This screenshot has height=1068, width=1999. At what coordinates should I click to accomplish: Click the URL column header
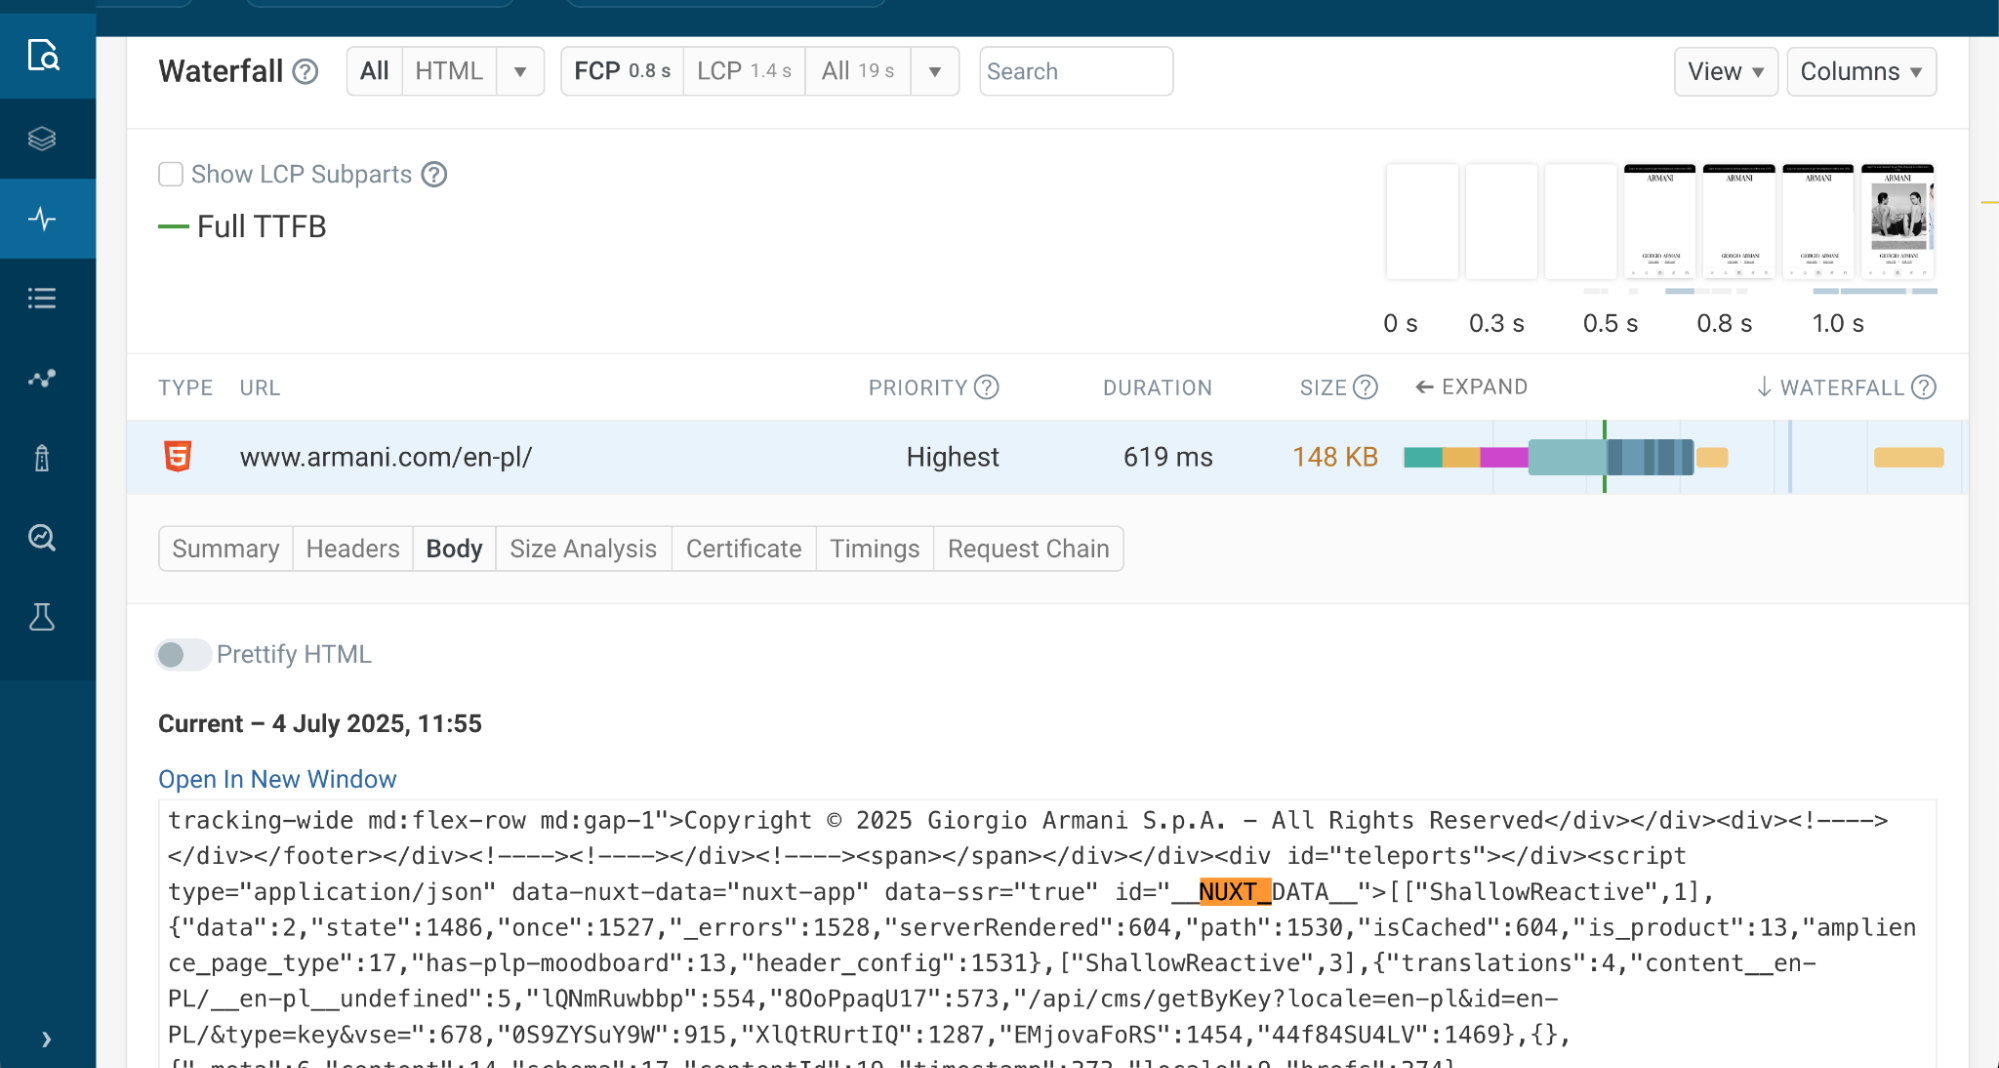pyautogui.click(x=260, y=388)
